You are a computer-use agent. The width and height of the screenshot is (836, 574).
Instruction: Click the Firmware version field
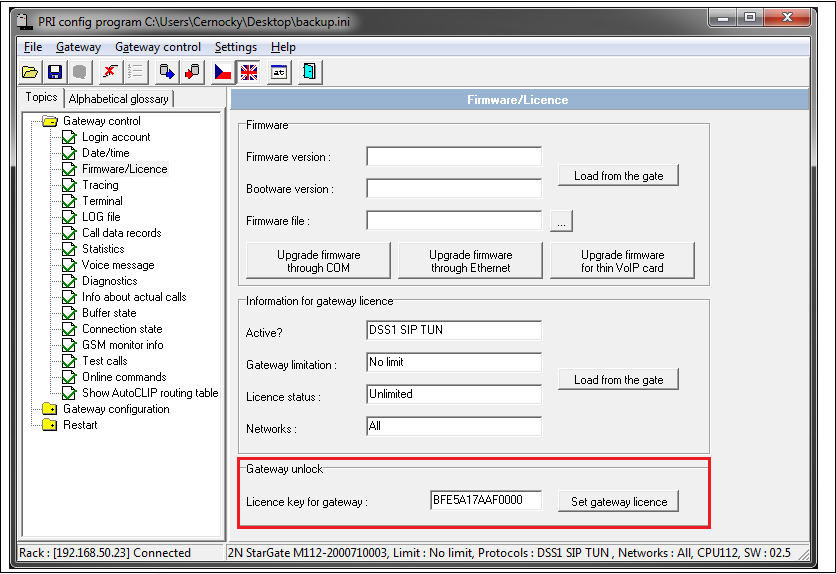click(x=454, y=157)
